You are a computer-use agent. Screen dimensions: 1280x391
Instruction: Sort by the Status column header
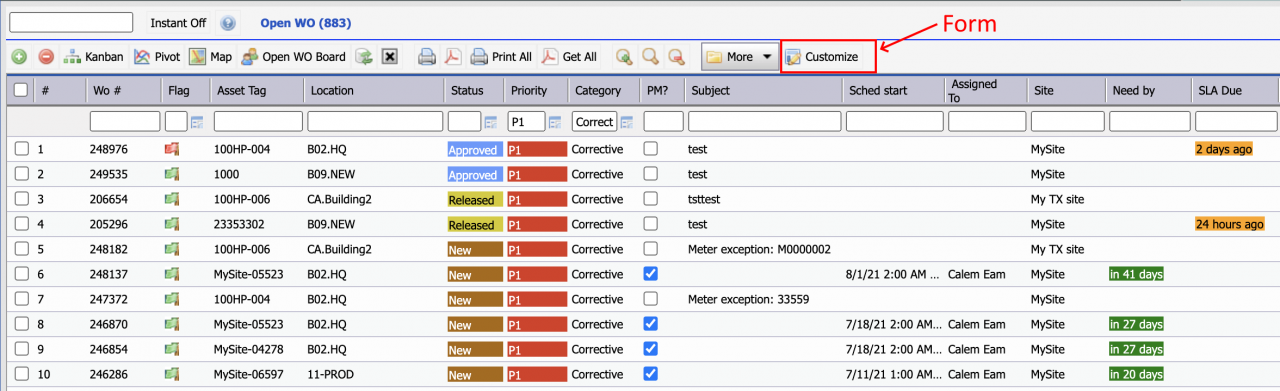467,90
